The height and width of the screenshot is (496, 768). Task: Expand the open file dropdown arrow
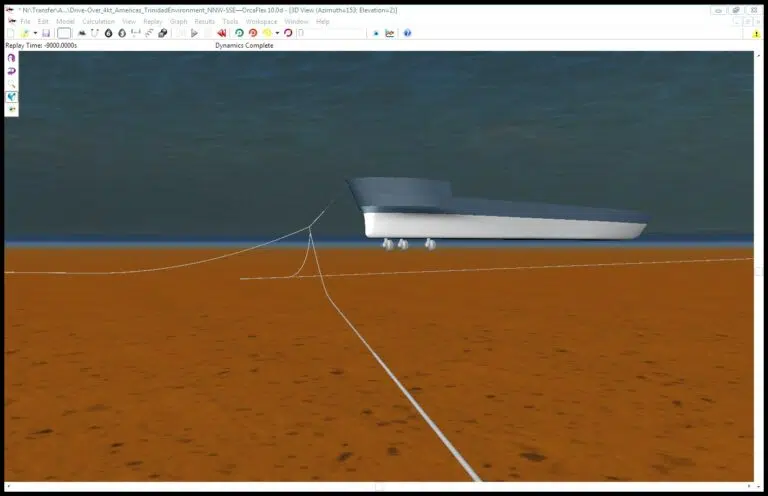(x=33, y=33)
